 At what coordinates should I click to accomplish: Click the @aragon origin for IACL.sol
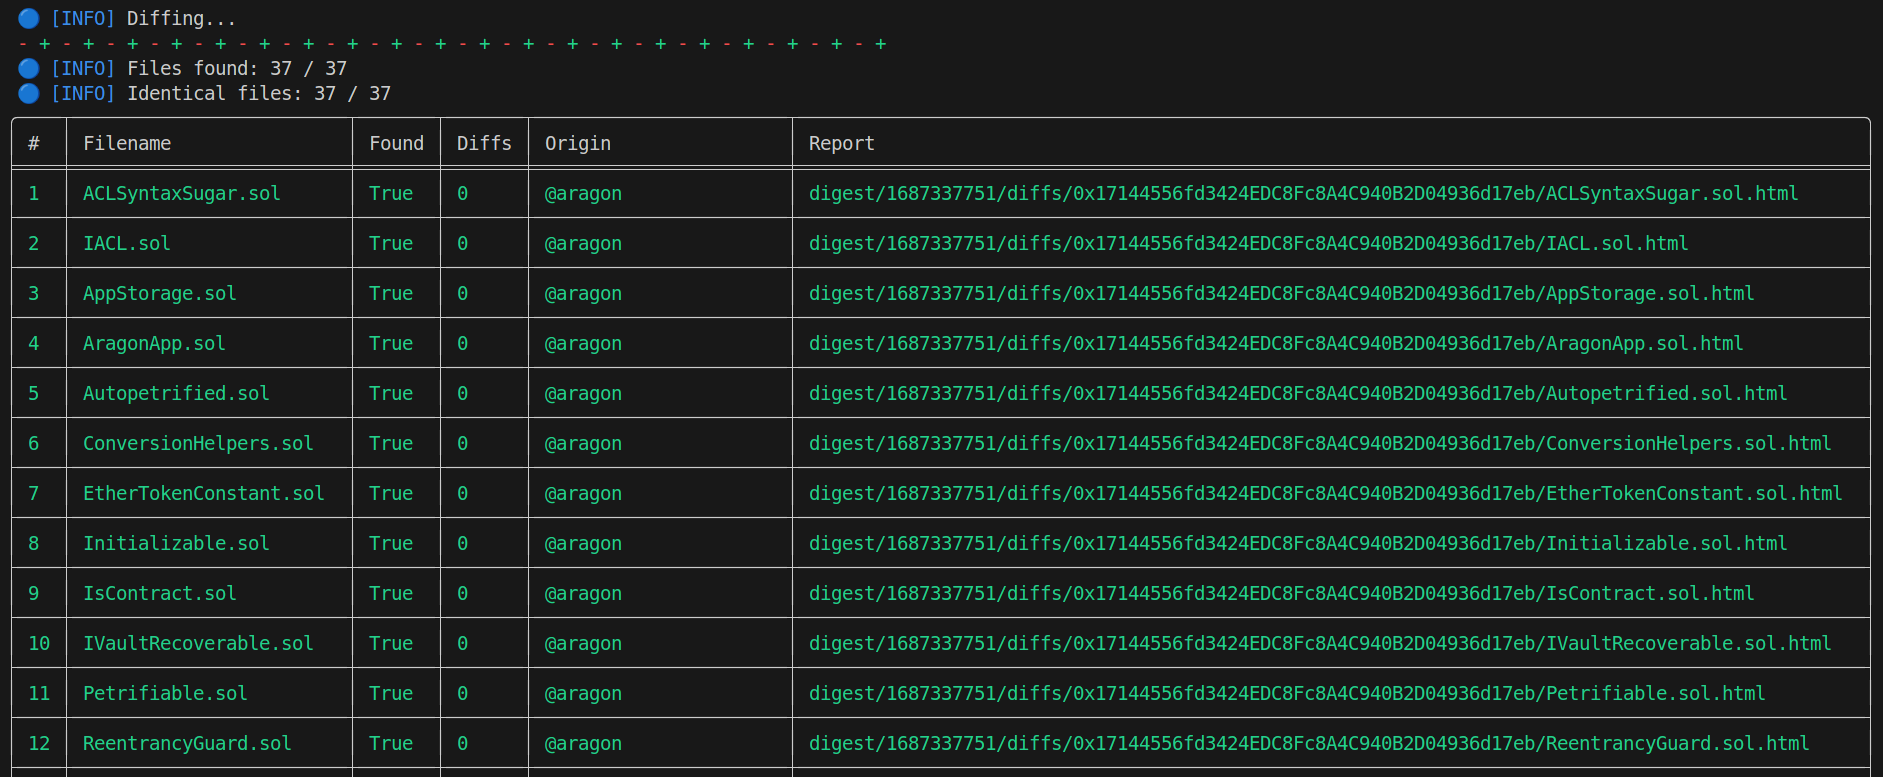[x=583, y=243]
